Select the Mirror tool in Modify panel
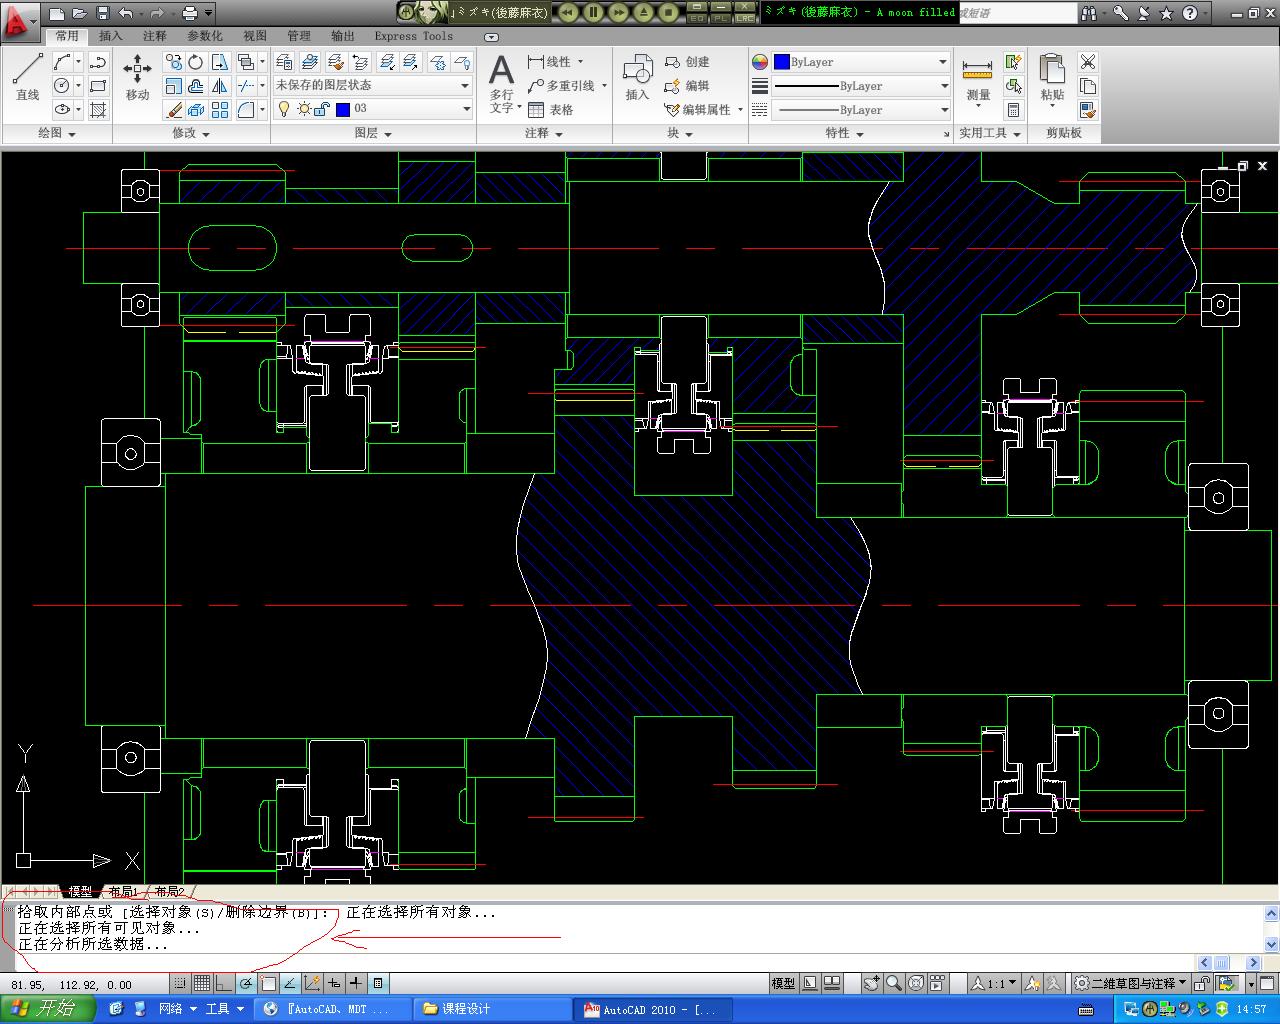Viewport: 1280px width, 1024px height. (x=219, y=86)
